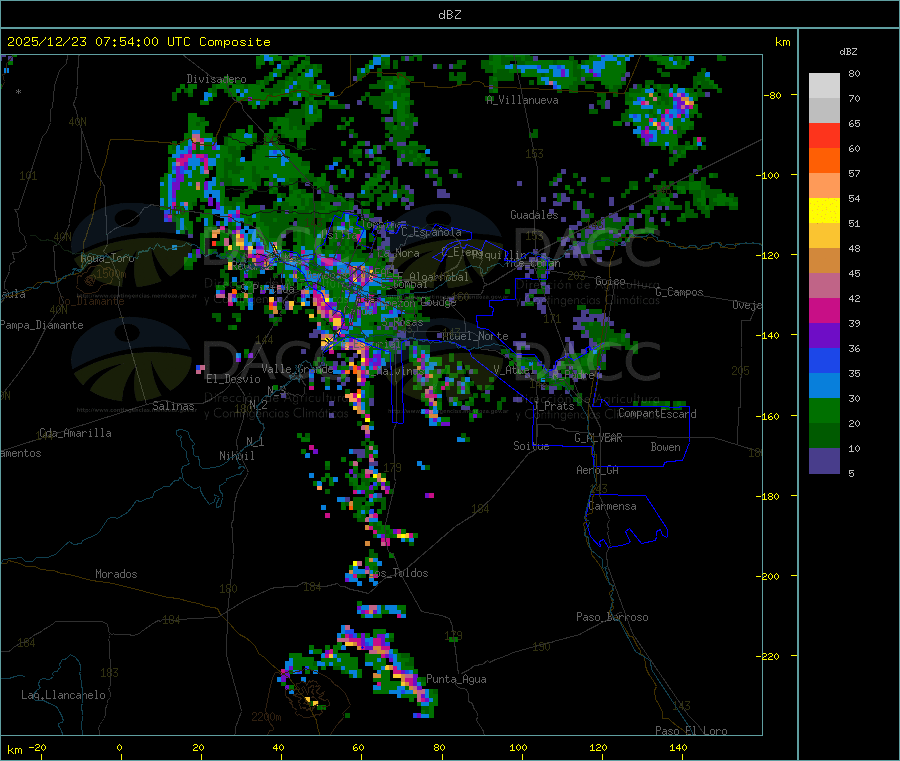This screenshot has width=900, height=761.
Task: Select the Morados location label
Action: coord(116,574)
